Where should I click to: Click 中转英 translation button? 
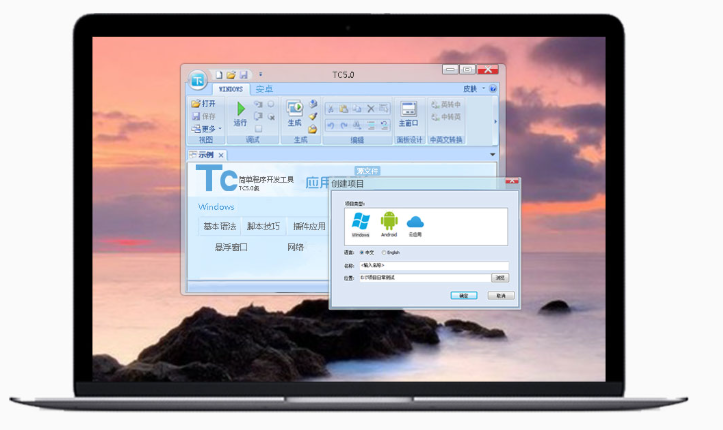(x=446, y=117)
